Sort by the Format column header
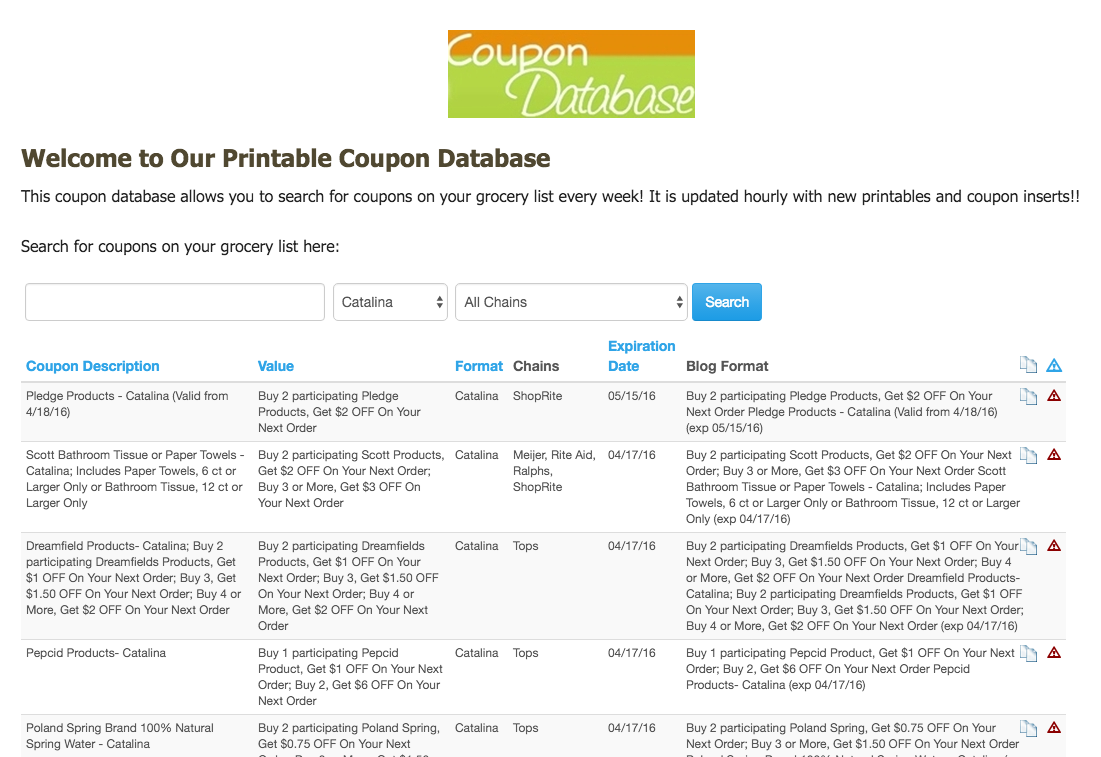The image size is (1101, 757). (478, 366)
